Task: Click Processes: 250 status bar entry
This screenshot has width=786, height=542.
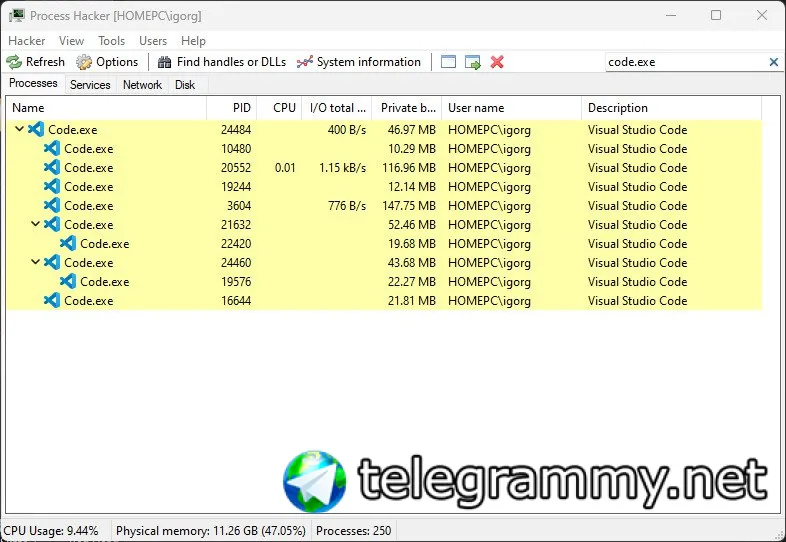Action: point(353,530)
